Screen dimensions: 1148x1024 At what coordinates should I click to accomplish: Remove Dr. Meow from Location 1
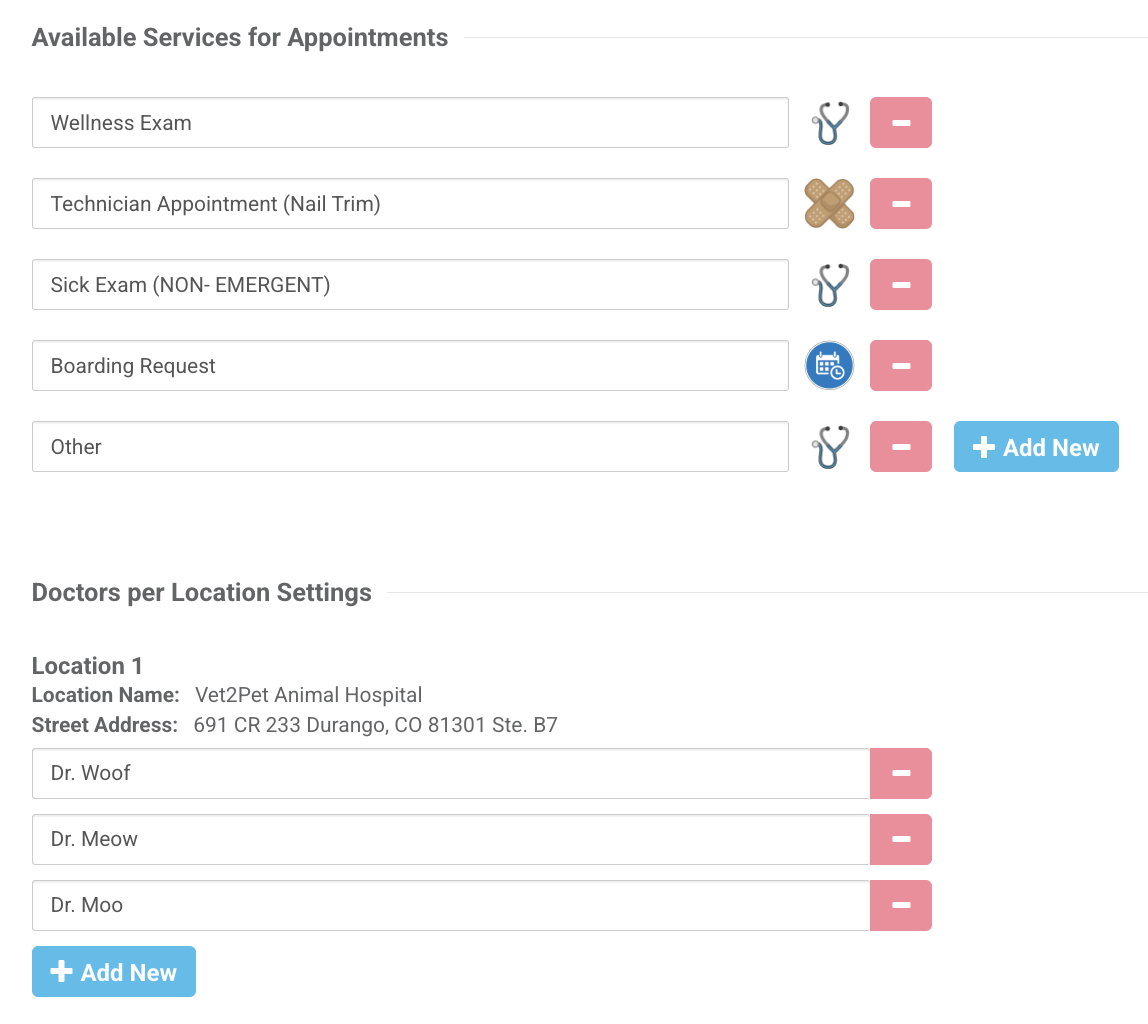(901, 840)
